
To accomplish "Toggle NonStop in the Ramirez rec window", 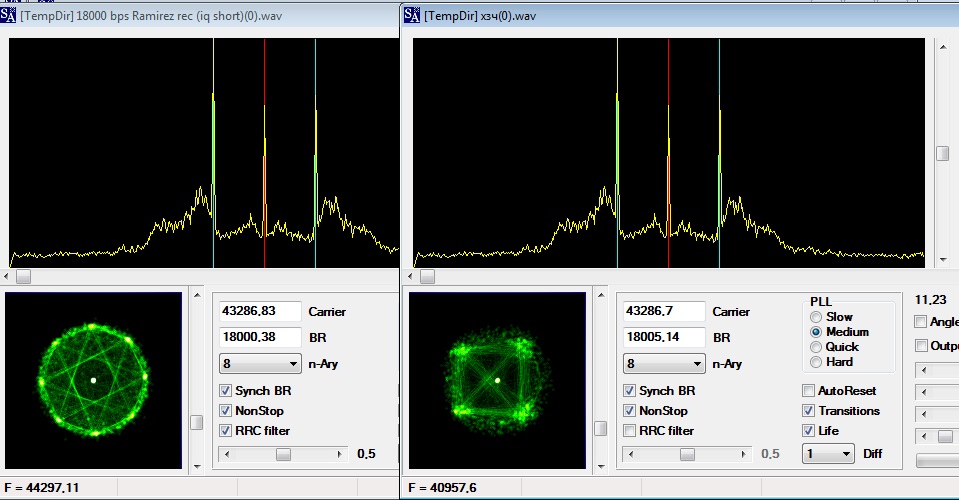I will 225,410.
